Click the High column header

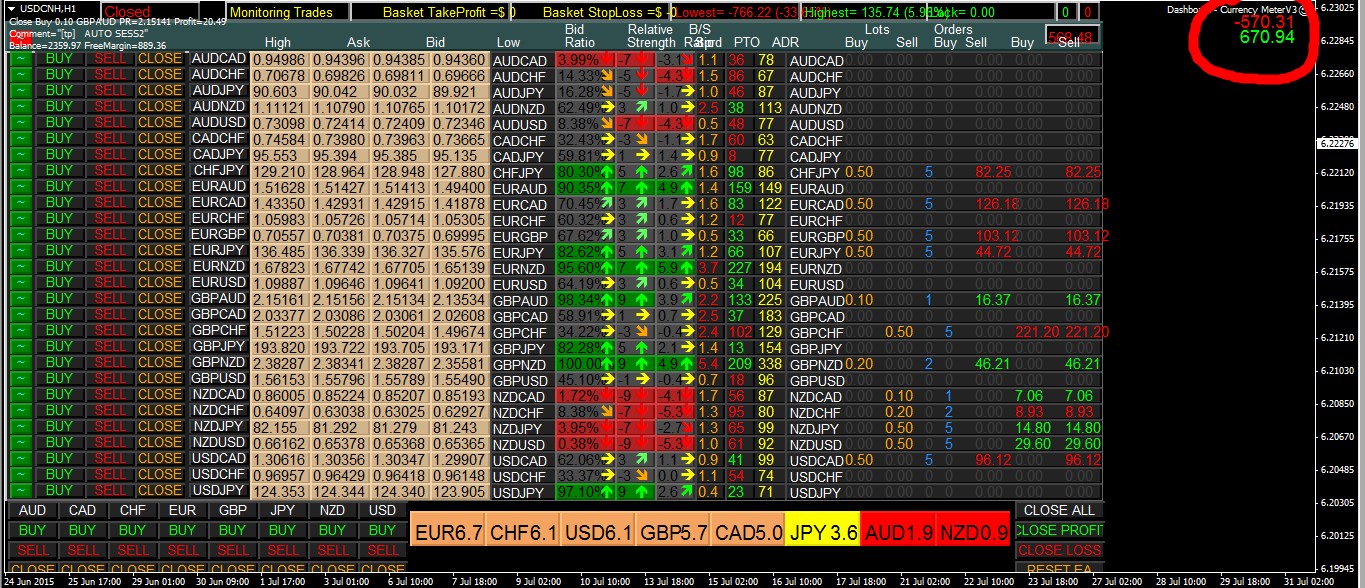coord(278,43)
